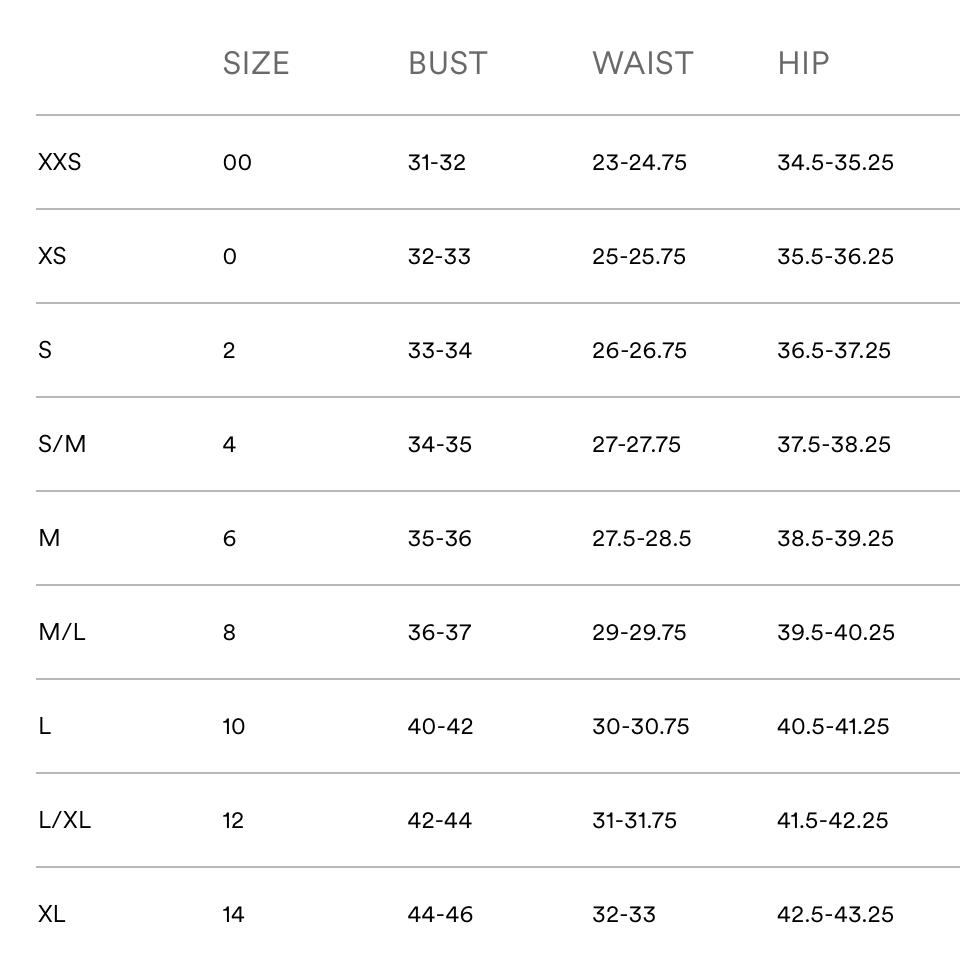Screen dimensions: 972x978
Task: Click numeric size 12 cell
Action: 233,820
